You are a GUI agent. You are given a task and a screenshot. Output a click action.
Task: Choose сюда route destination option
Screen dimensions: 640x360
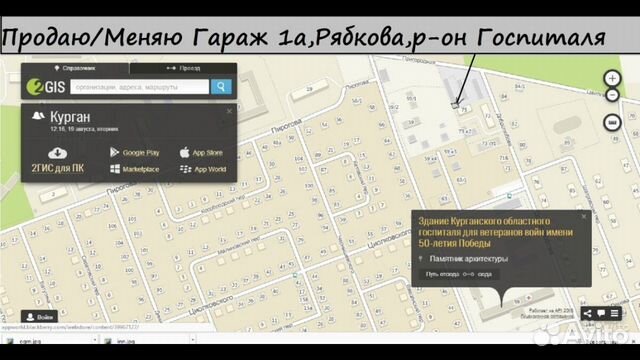click(484, 274)
